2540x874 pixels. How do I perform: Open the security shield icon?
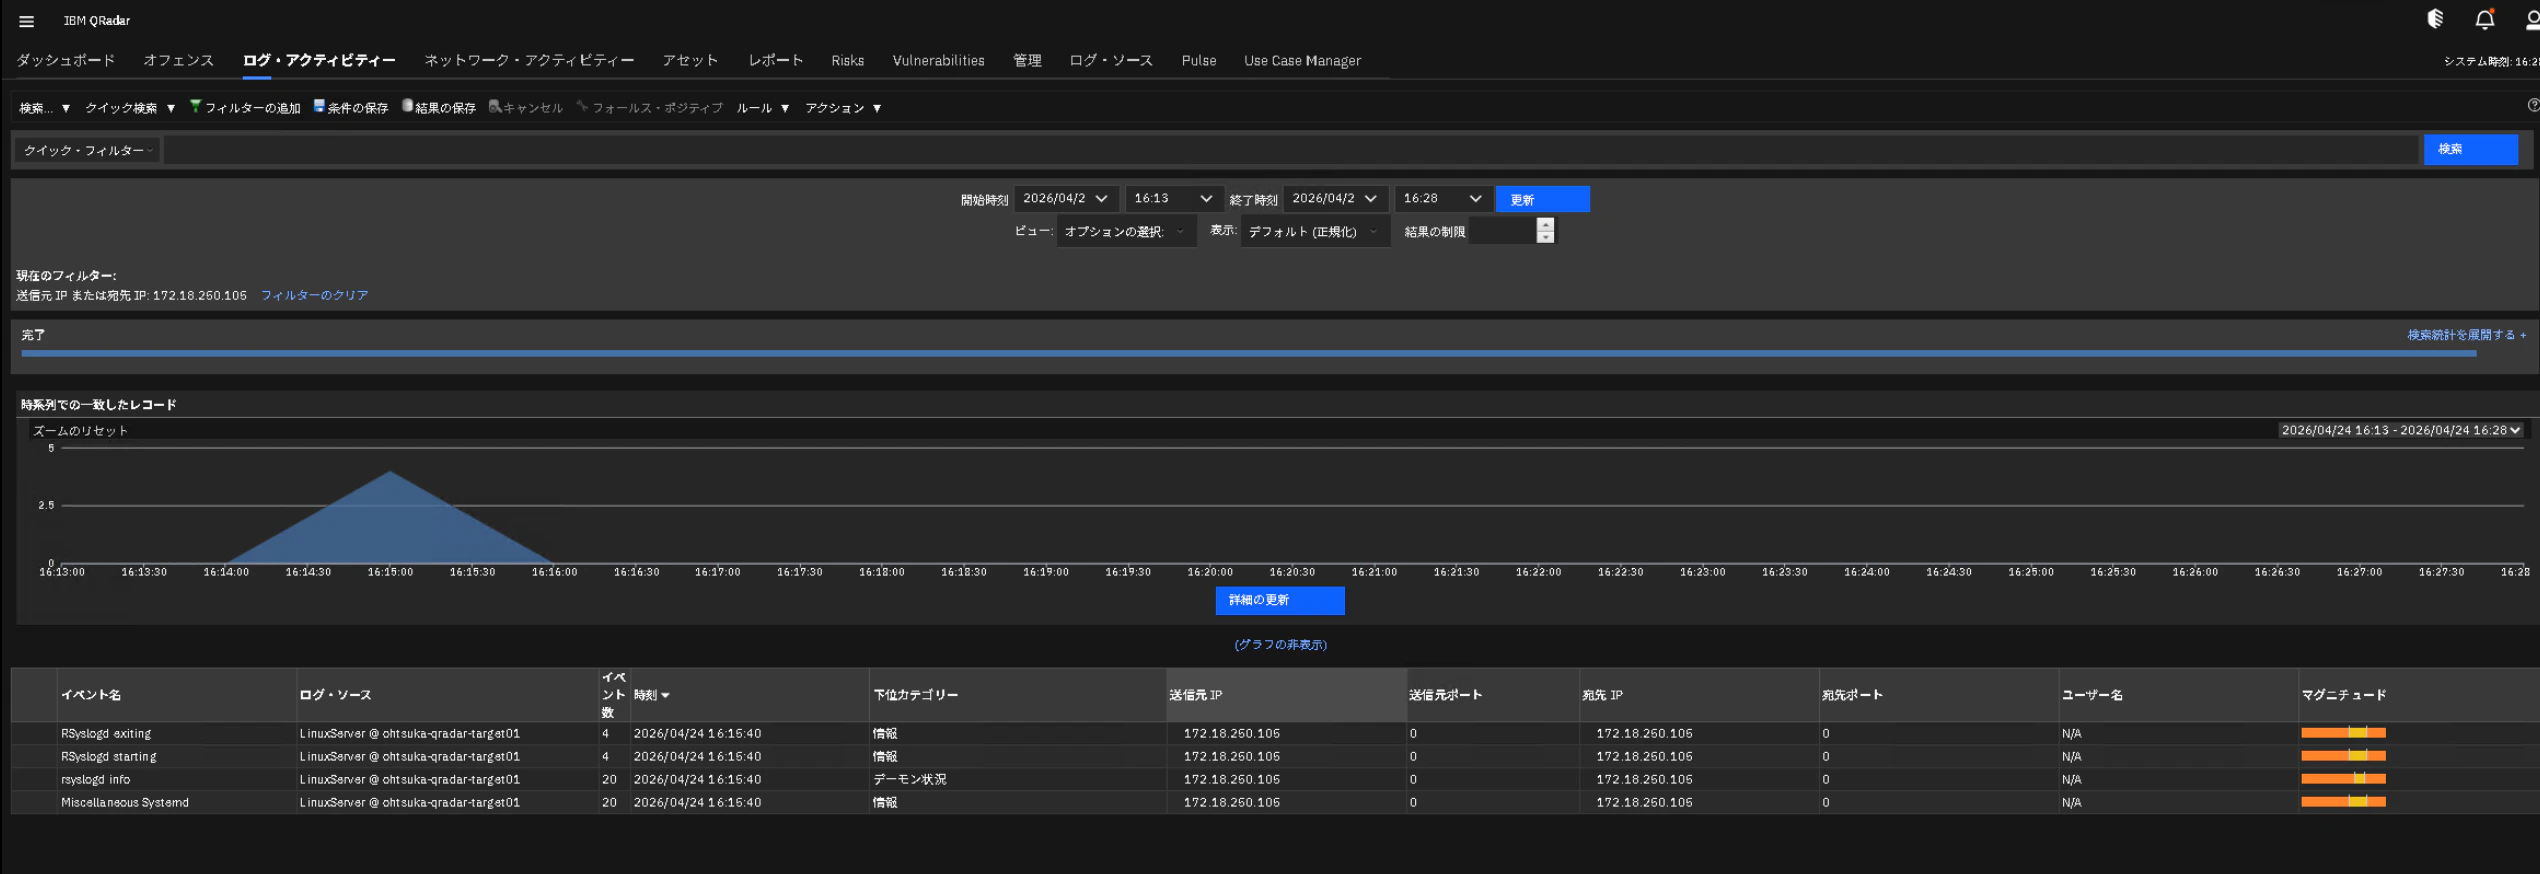coord(2435,19)
